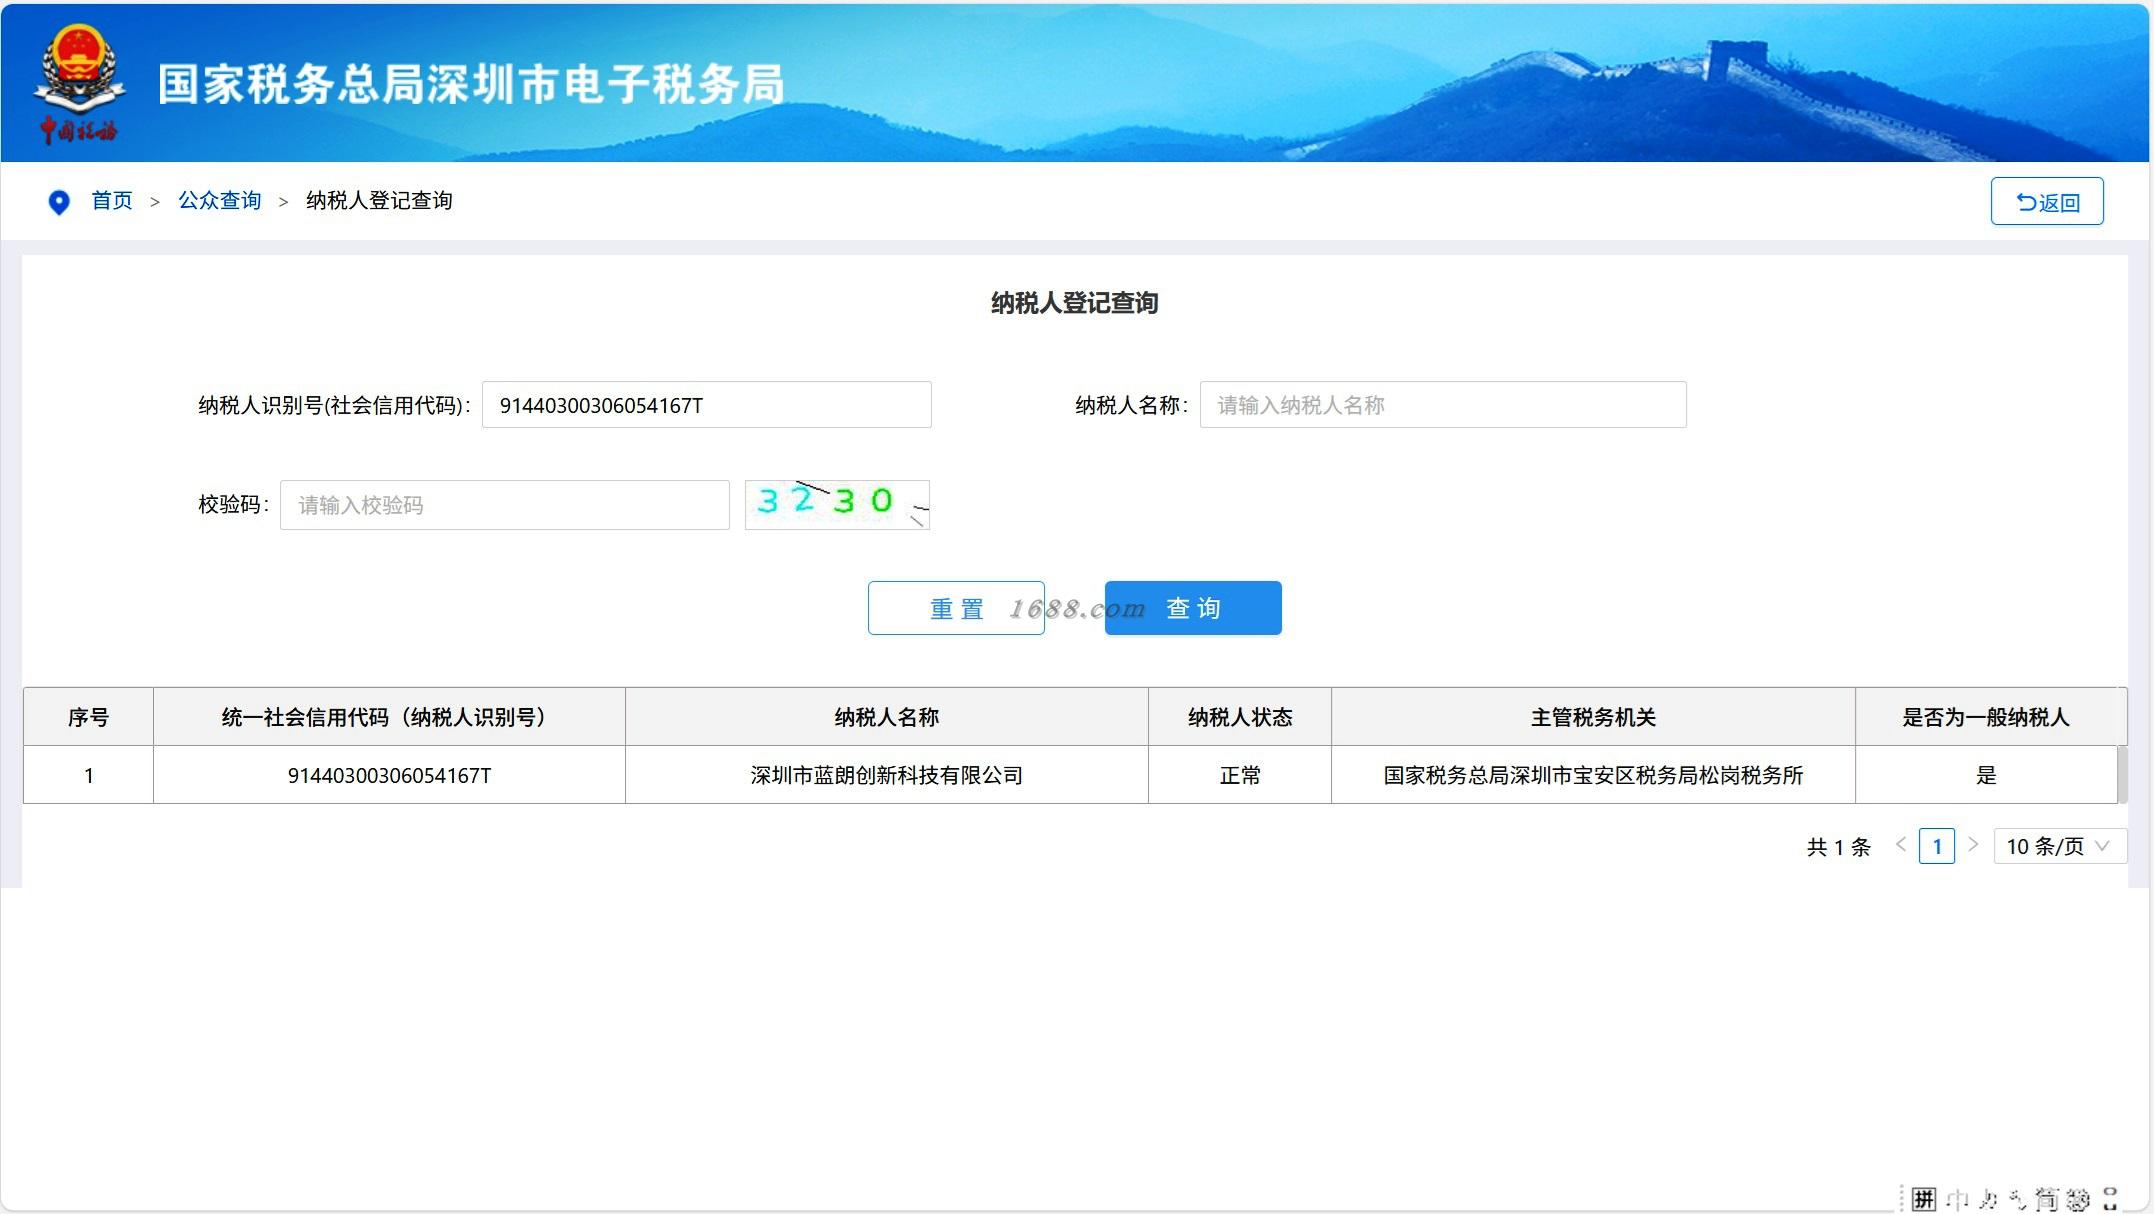2154x1214 pixels.
Task: Go to next results page arrow
Action: (x=1973, y=845)
